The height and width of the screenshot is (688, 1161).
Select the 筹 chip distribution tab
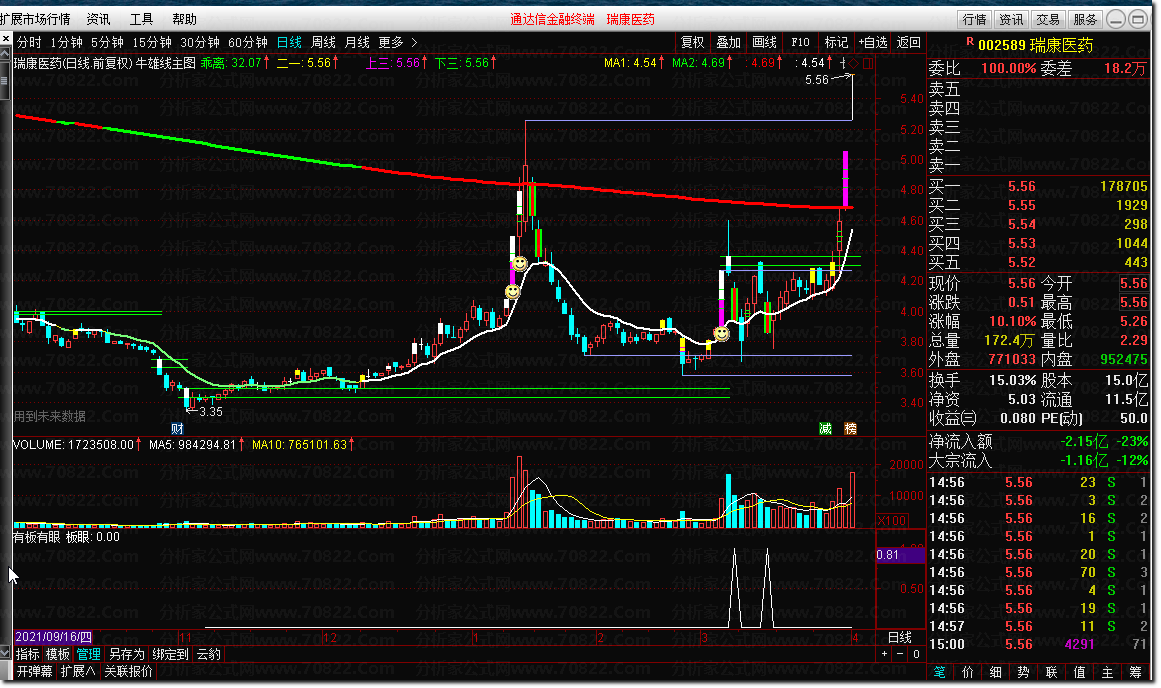tap(1136, 672)
